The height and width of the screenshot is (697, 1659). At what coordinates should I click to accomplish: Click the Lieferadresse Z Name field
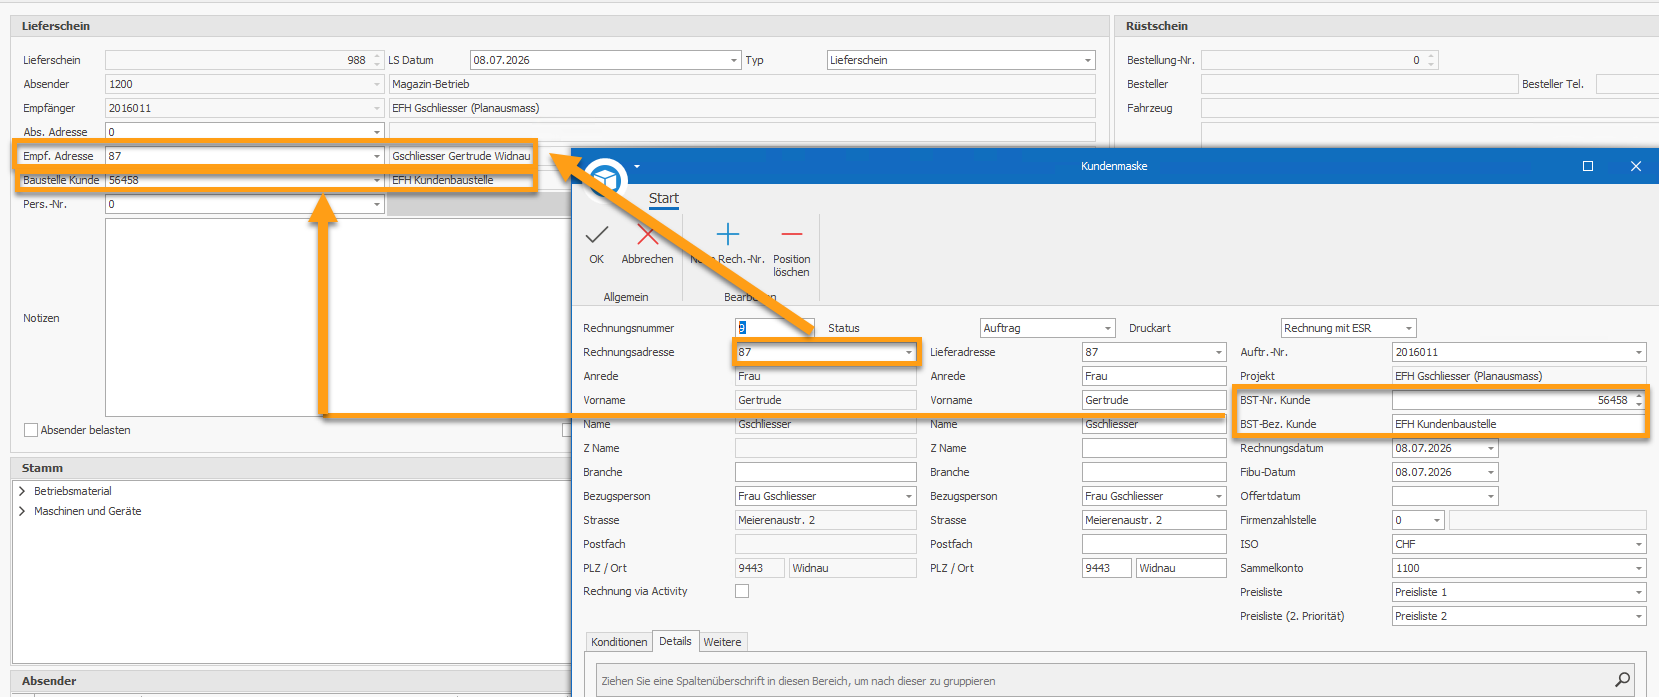tap(1154, 448)
